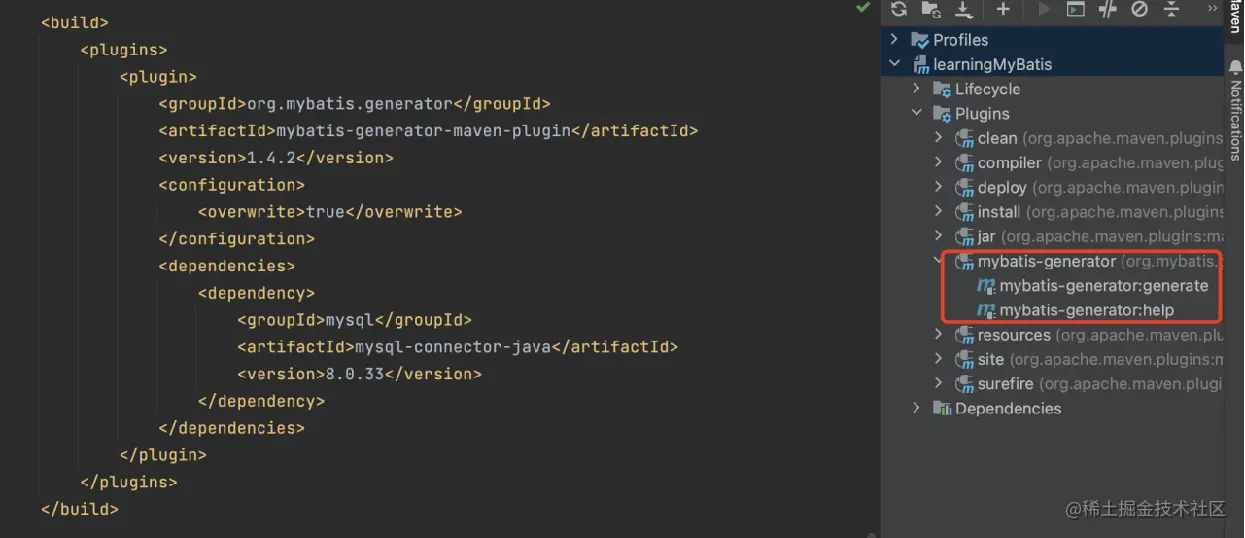Image resolution: width=1245 pixels, height=538 pixels.
Task: Select mybatis-generator:help goal
Action: point(1087,310)
